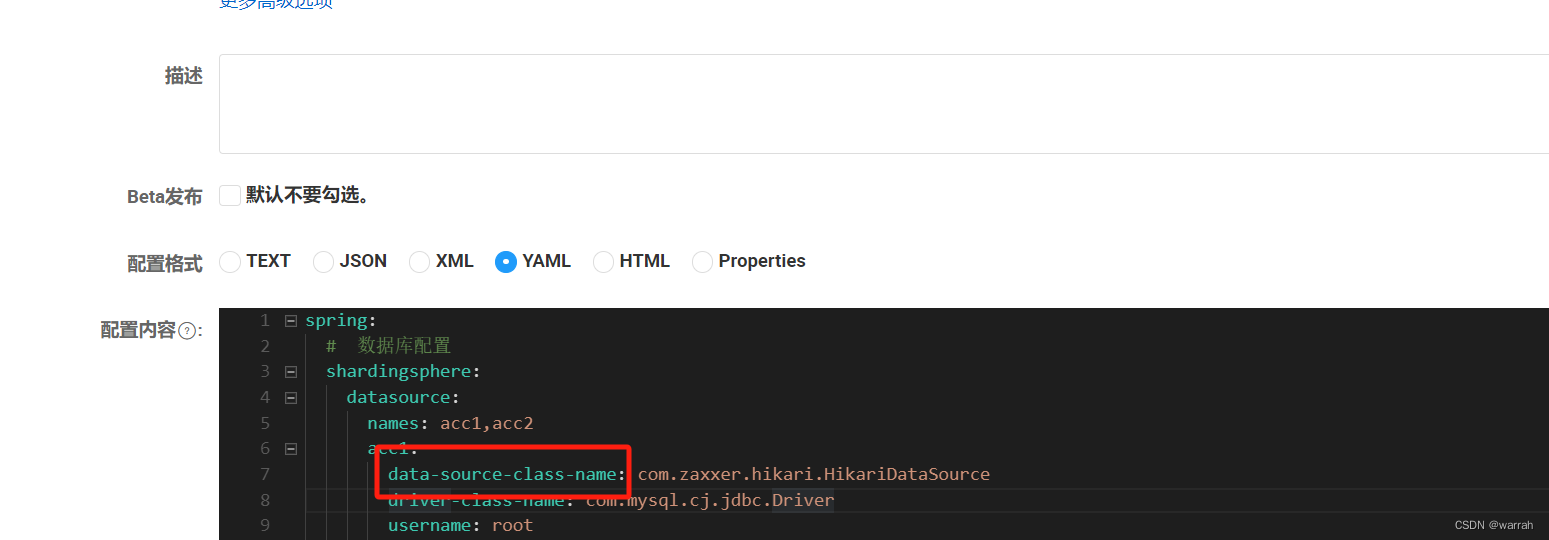Click the 'com.zaxxer.hikari.HikariDataSource' value
The height and width of the screenshot is (540, 1549).
click(814, 474)
